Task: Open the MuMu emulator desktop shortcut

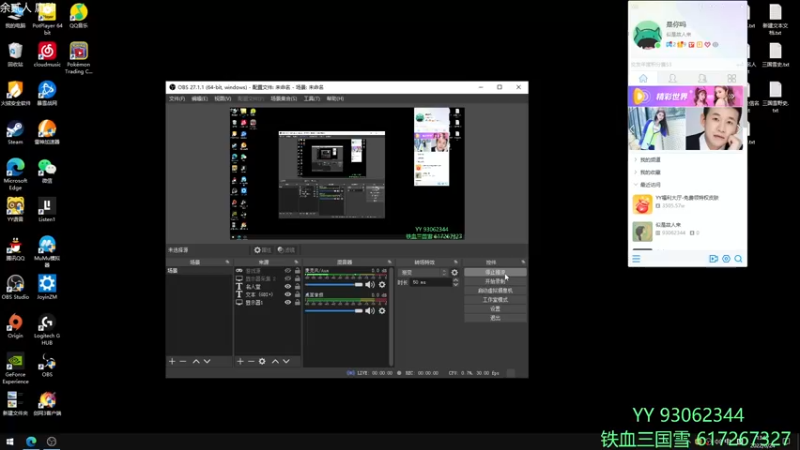Action: coord(46,252)
